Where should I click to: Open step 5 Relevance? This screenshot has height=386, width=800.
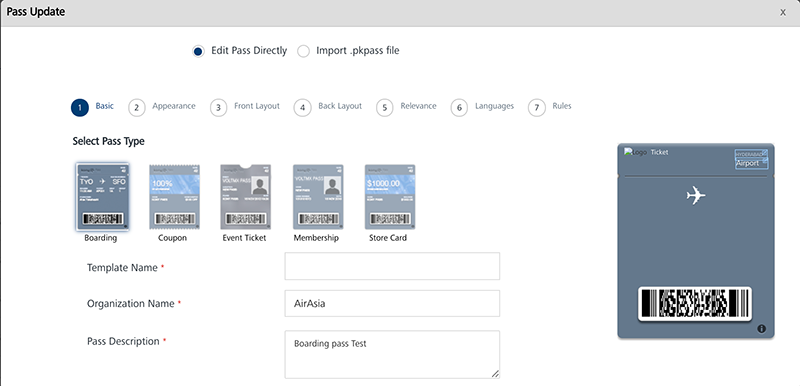click(406, 107)
